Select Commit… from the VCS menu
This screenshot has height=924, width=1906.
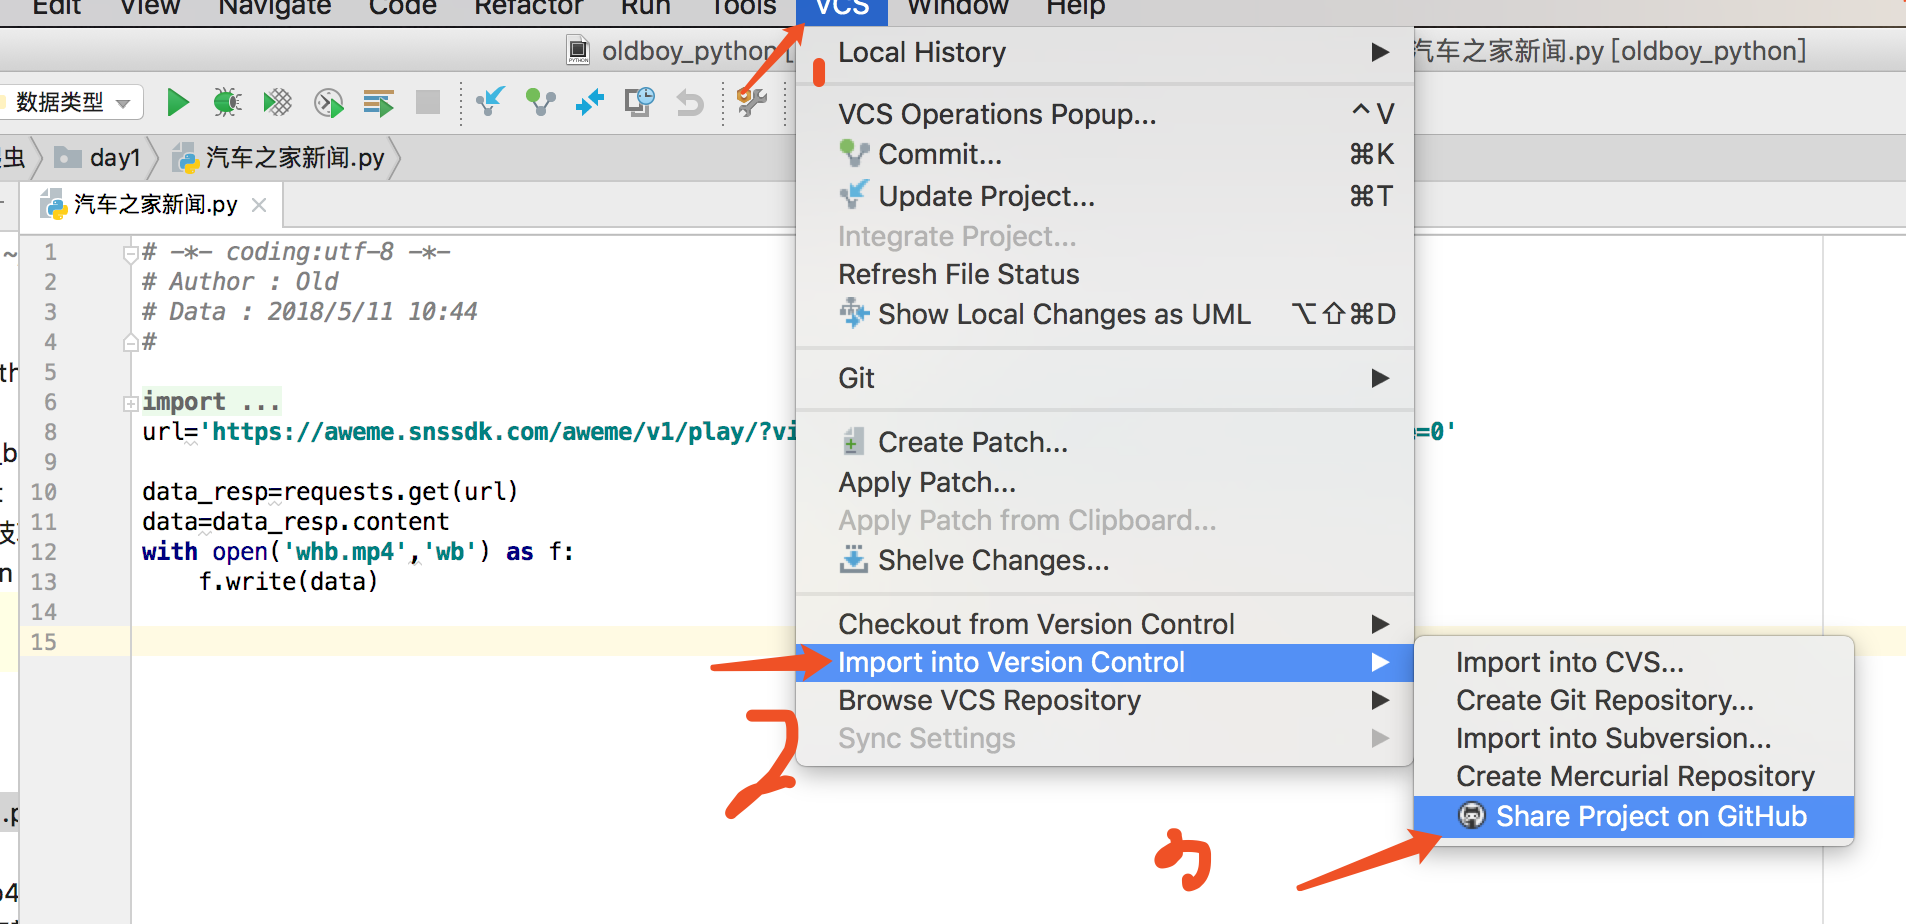coord(1105,154)
